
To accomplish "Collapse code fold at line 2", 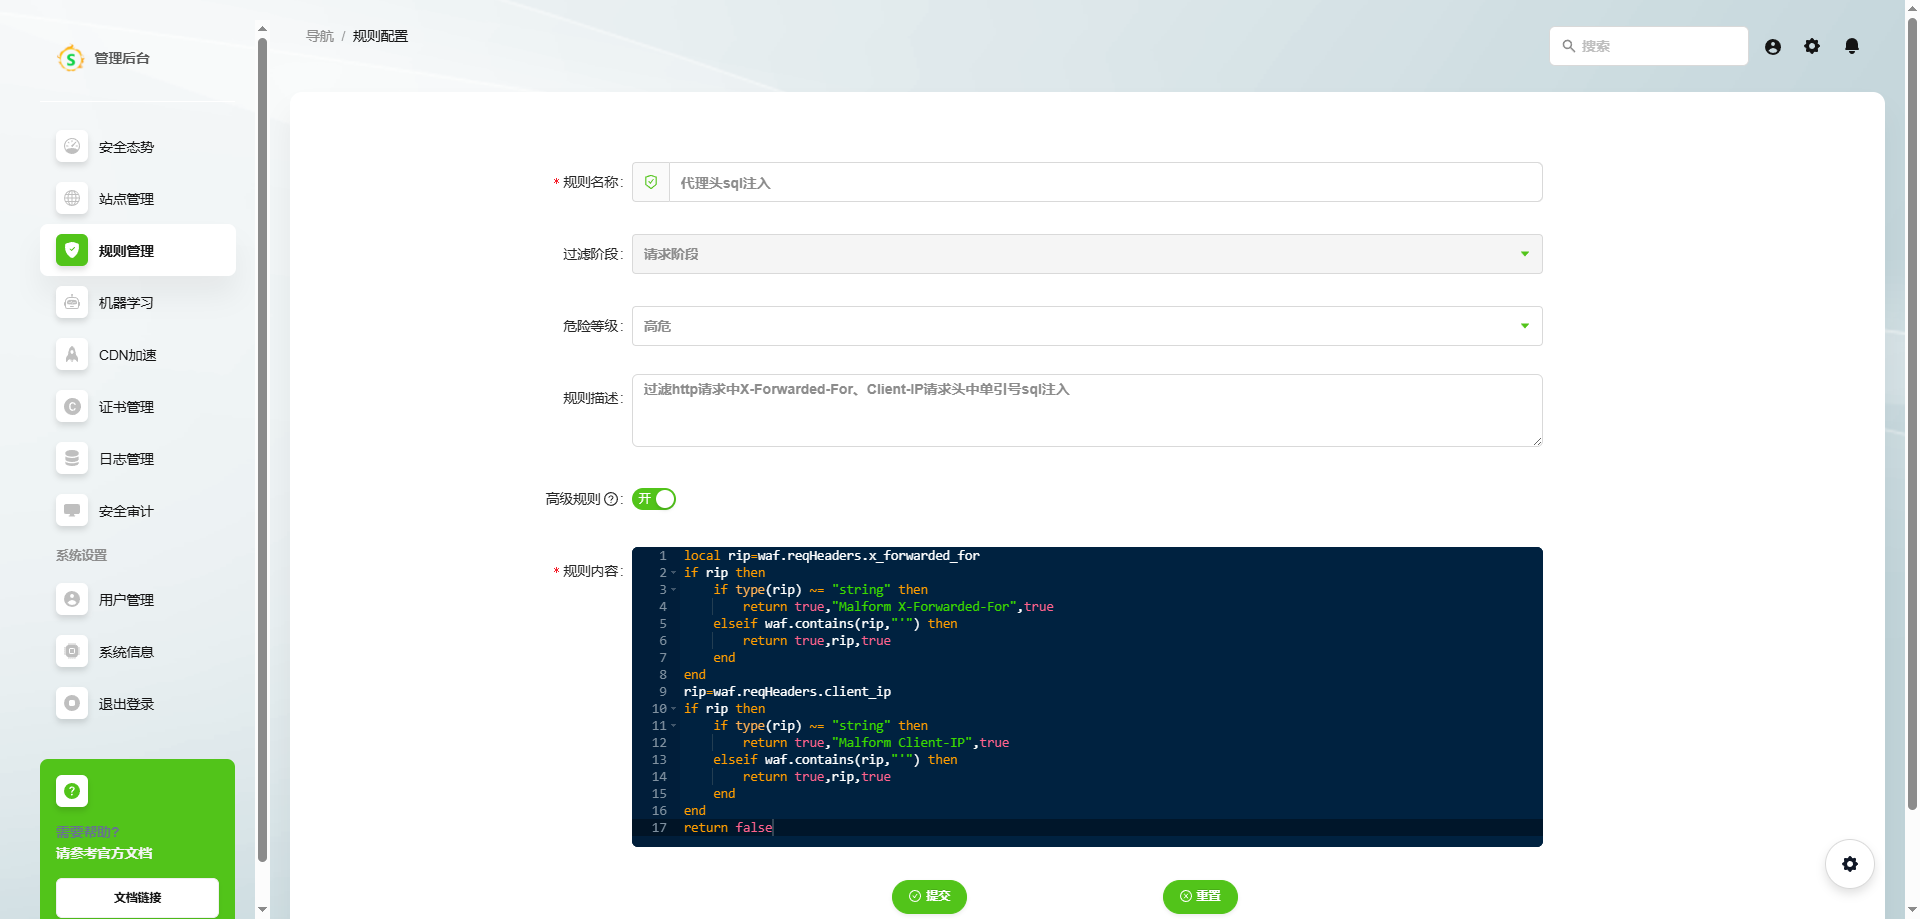I will click(673, 573).
